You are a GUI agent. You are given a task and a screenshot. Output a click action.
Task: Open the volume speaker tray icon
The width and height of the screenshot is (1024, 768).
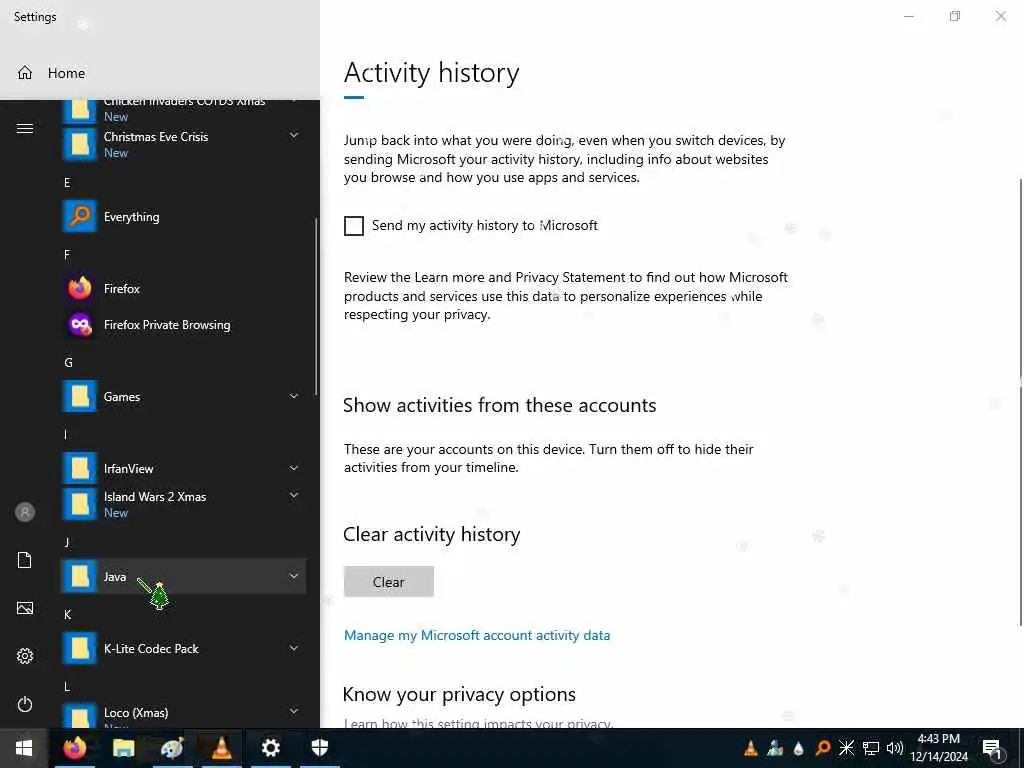(895, 748)
